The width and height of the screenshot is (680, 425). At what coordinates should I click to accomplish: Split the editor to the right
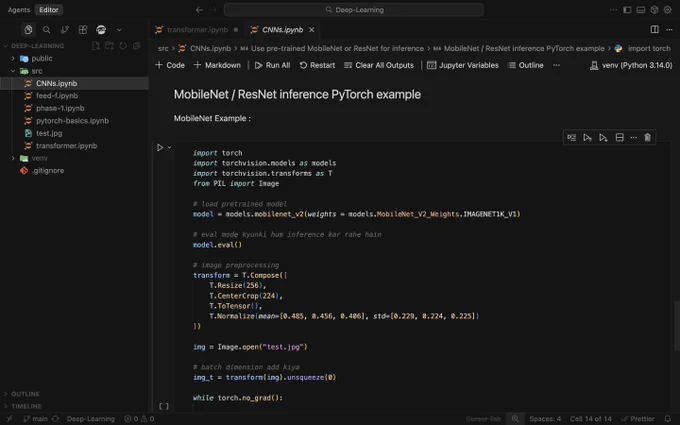(x=654, y=29)
